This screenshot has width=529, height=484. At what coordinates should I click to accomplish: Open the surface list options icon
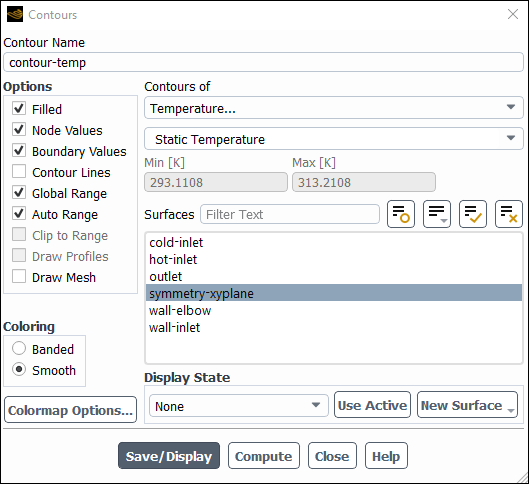[437, 214]
